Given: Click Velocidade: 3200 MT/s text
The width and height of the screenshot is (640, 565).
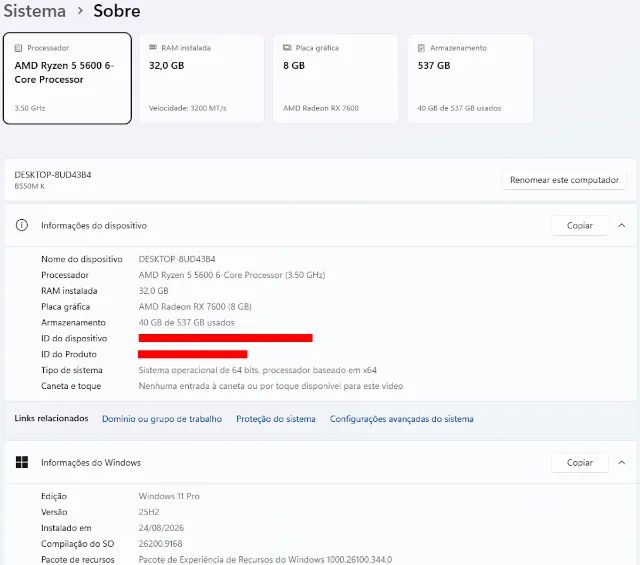Looking at the screenshot, I should tap(187, 108).
